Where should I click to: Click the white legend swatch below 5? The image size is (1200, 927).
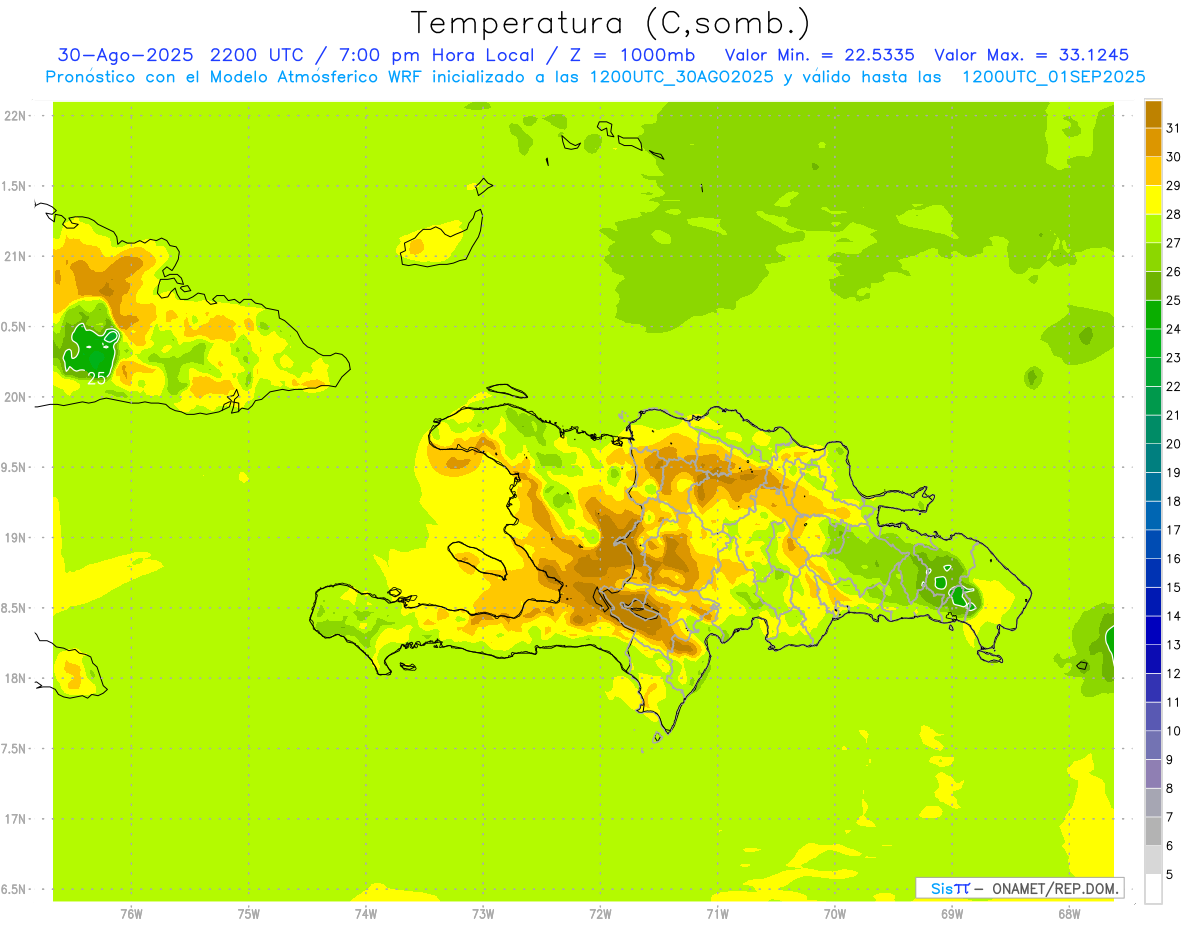(x=1153, y=888)
